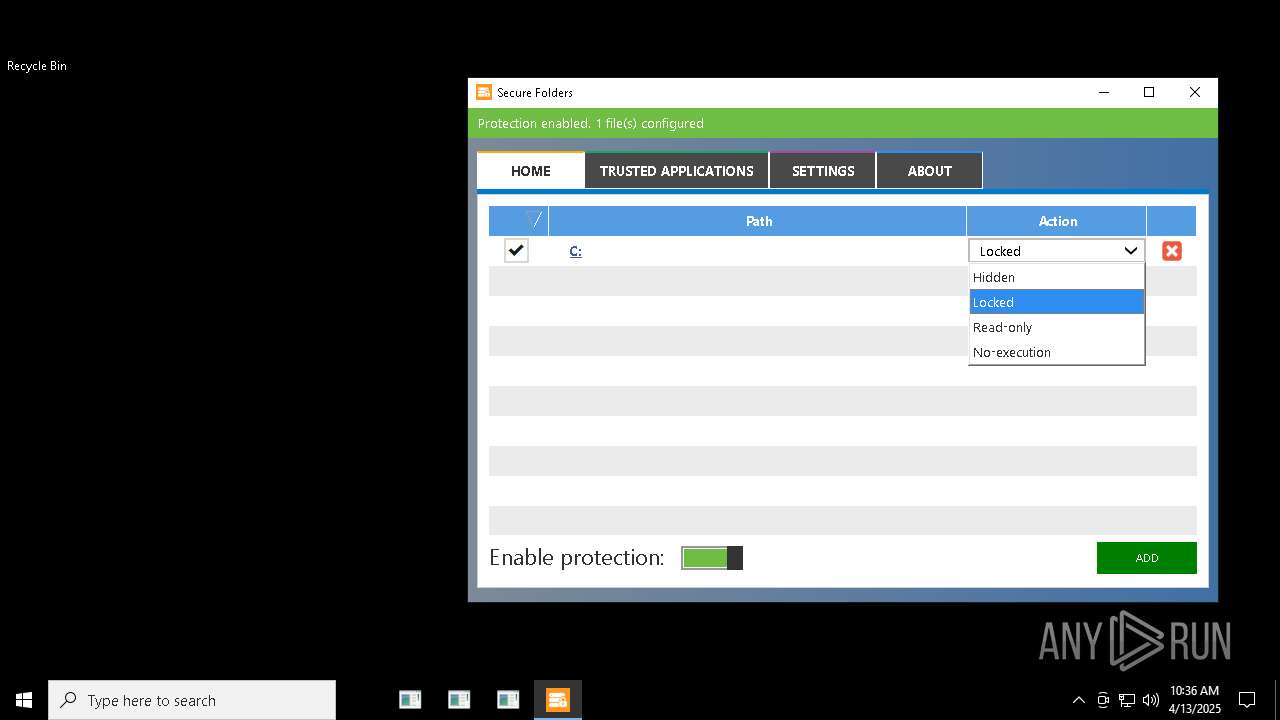Remove the C: entry with red X
1280x720 pixels.
(x=1171, y=251)
